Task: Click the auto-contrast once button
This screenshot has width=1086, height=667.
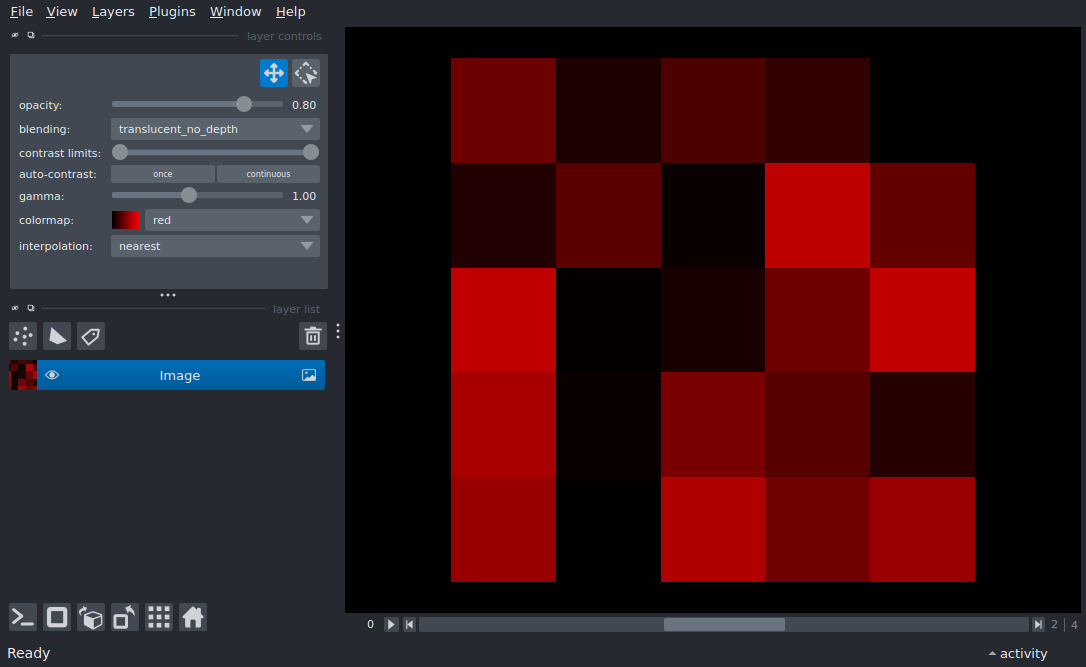Action: pos(163,174)
